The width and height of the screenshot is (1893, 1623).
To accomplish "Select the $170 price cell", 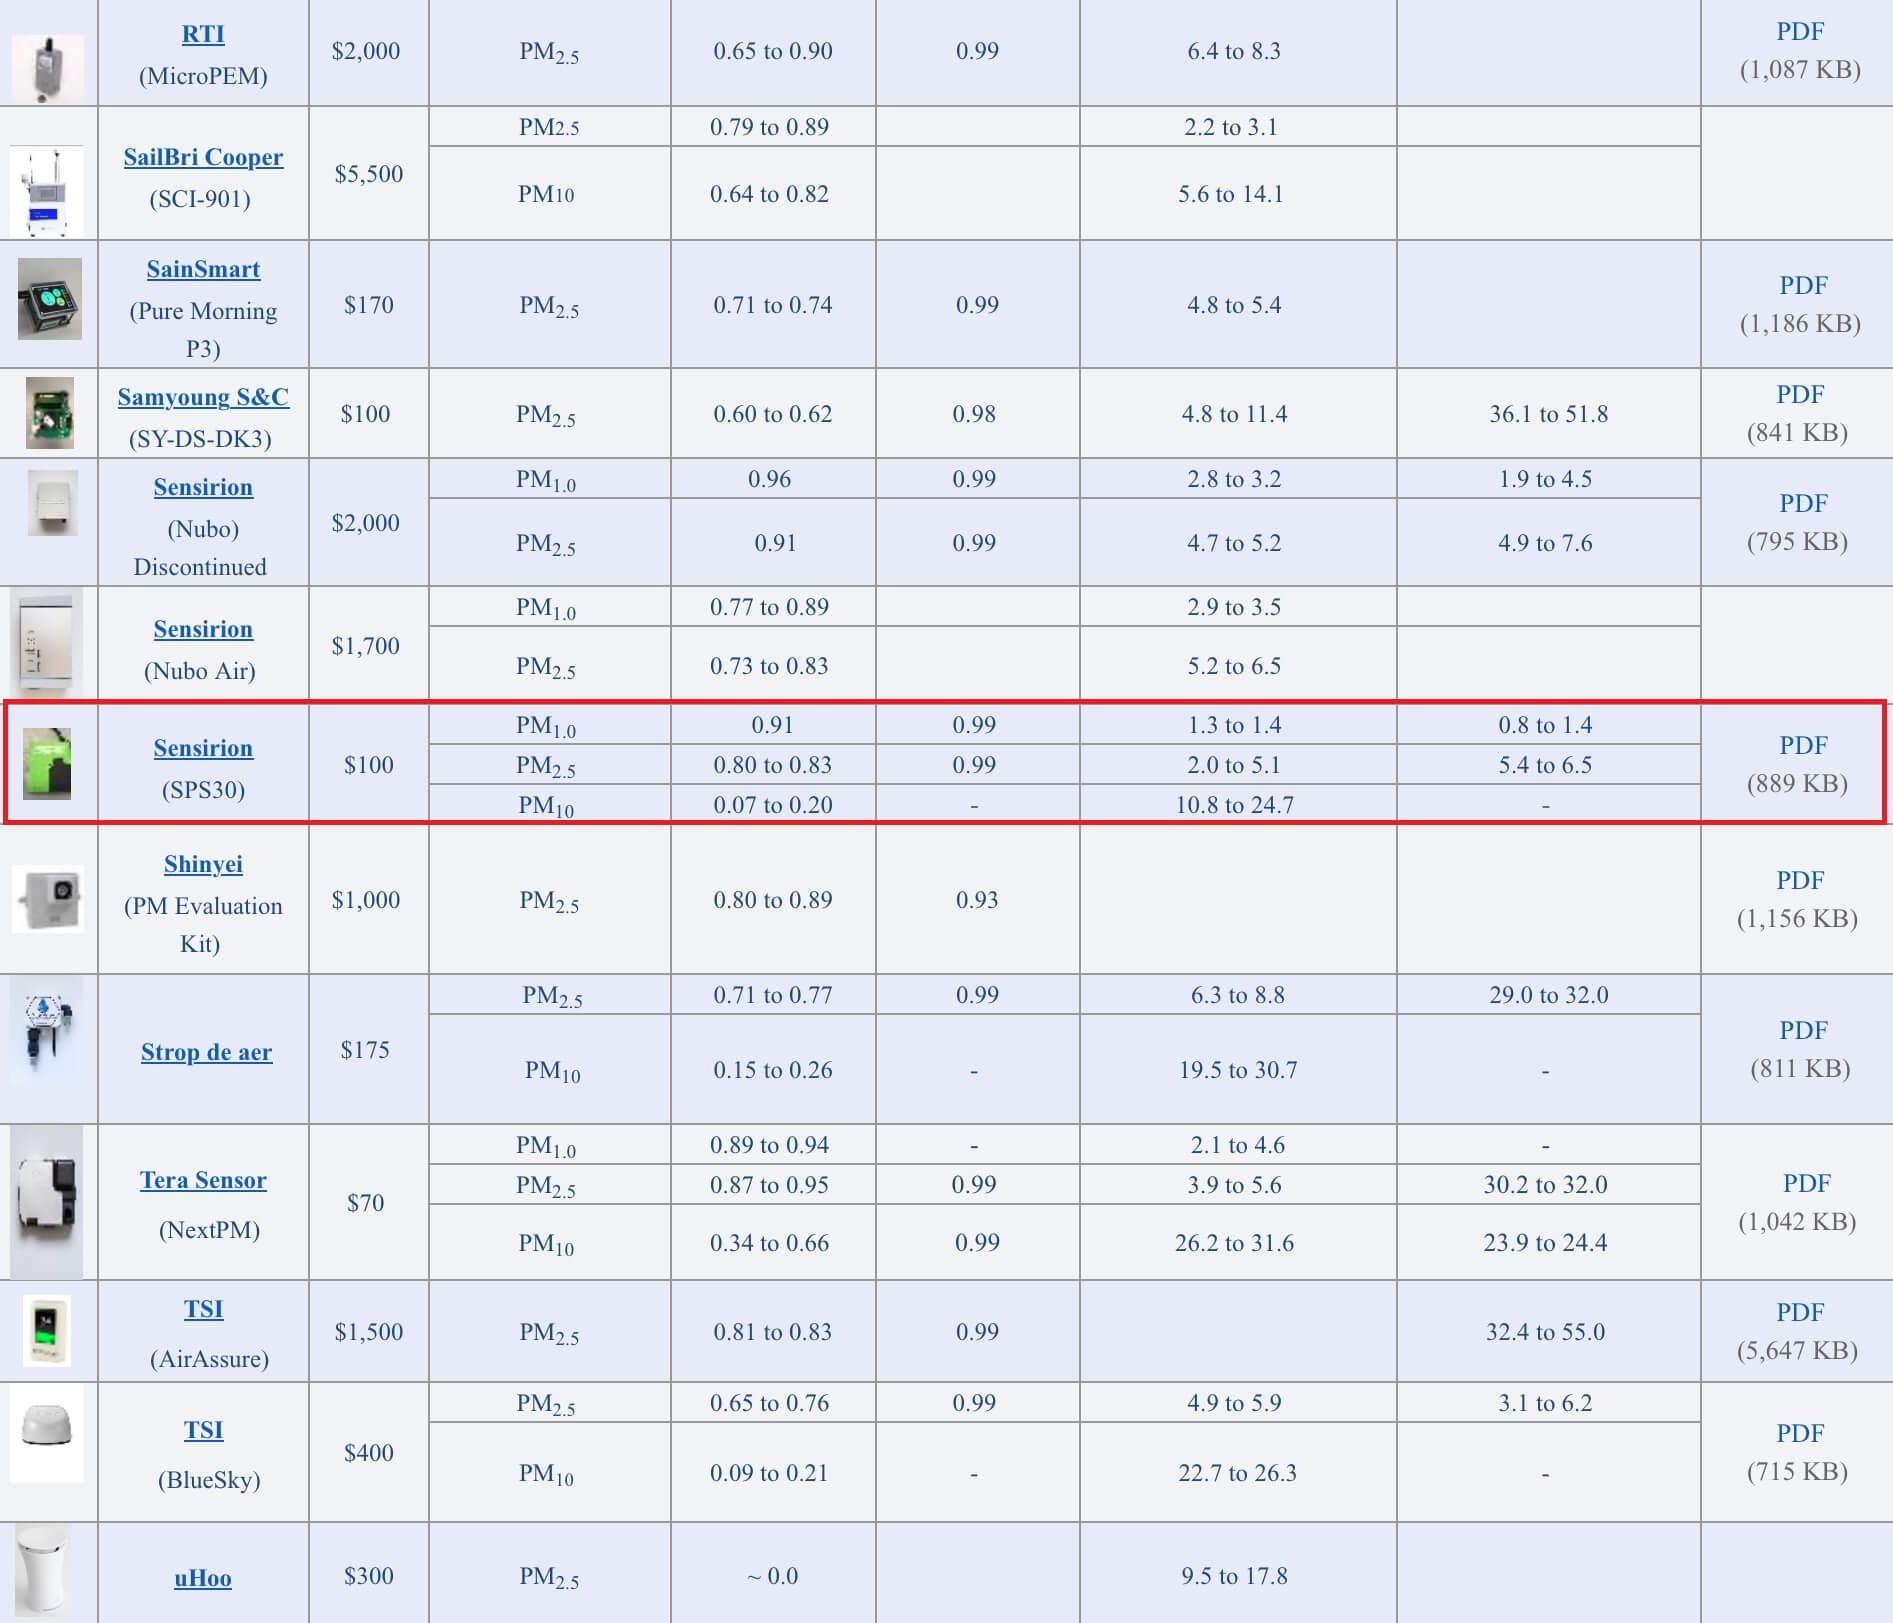I will coord(369,305).
